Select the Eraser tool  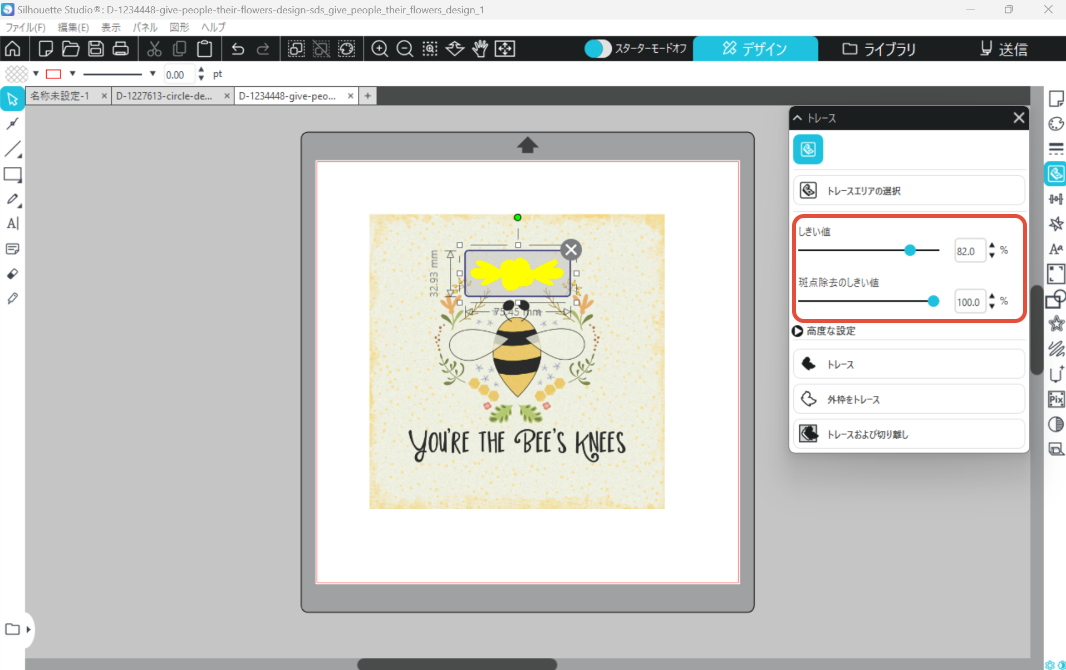[12, 274]
